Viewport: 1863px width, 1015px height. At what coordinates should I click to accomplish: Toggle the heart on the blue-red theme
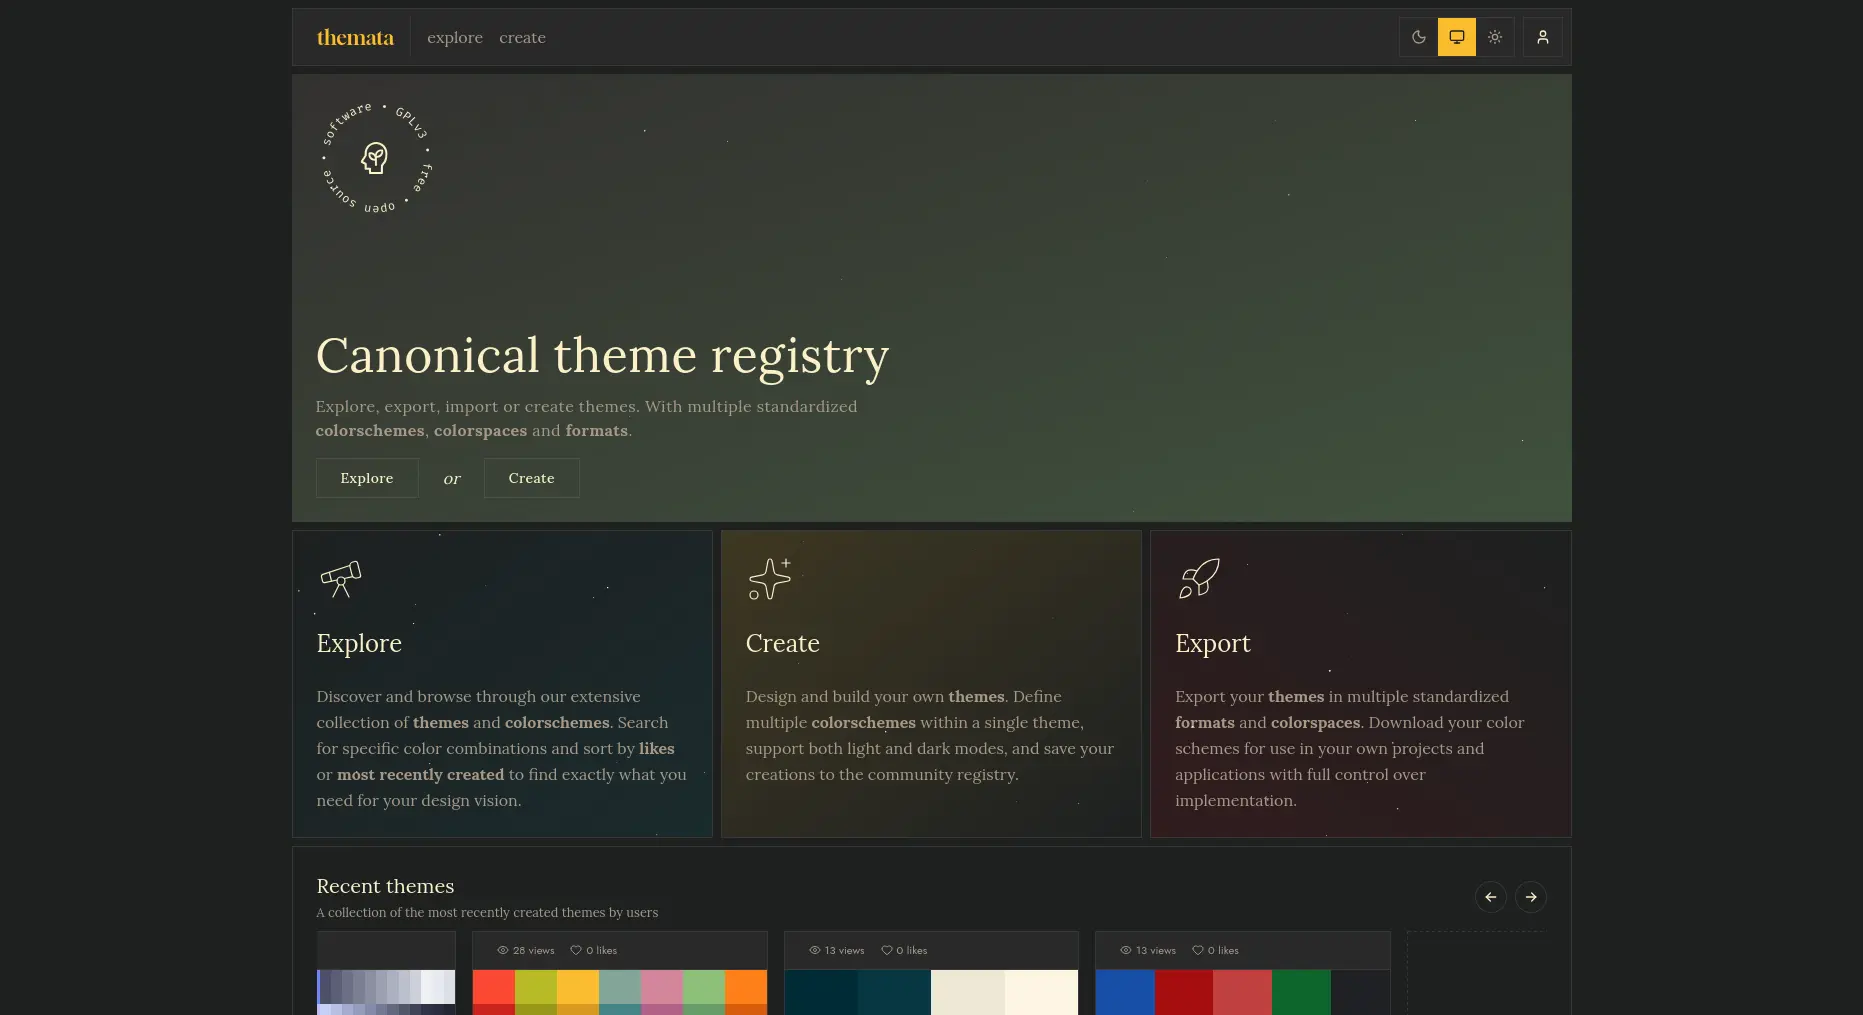(1198, 950)
